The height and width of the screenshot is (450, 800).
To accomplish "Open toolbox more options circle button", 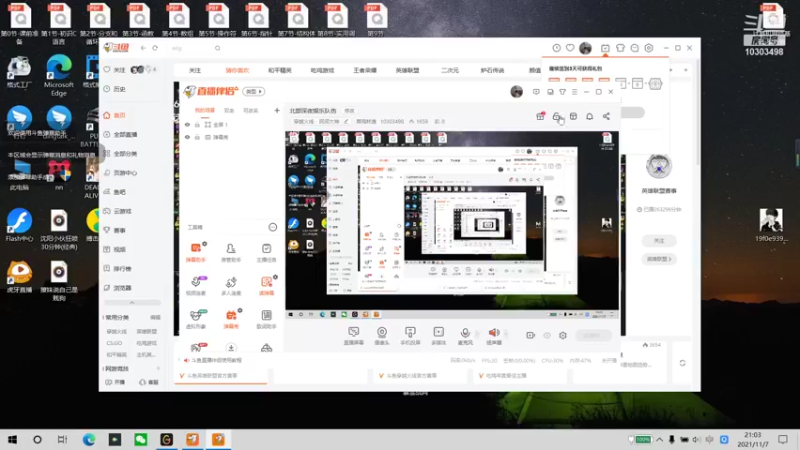I will click(273, 227).
